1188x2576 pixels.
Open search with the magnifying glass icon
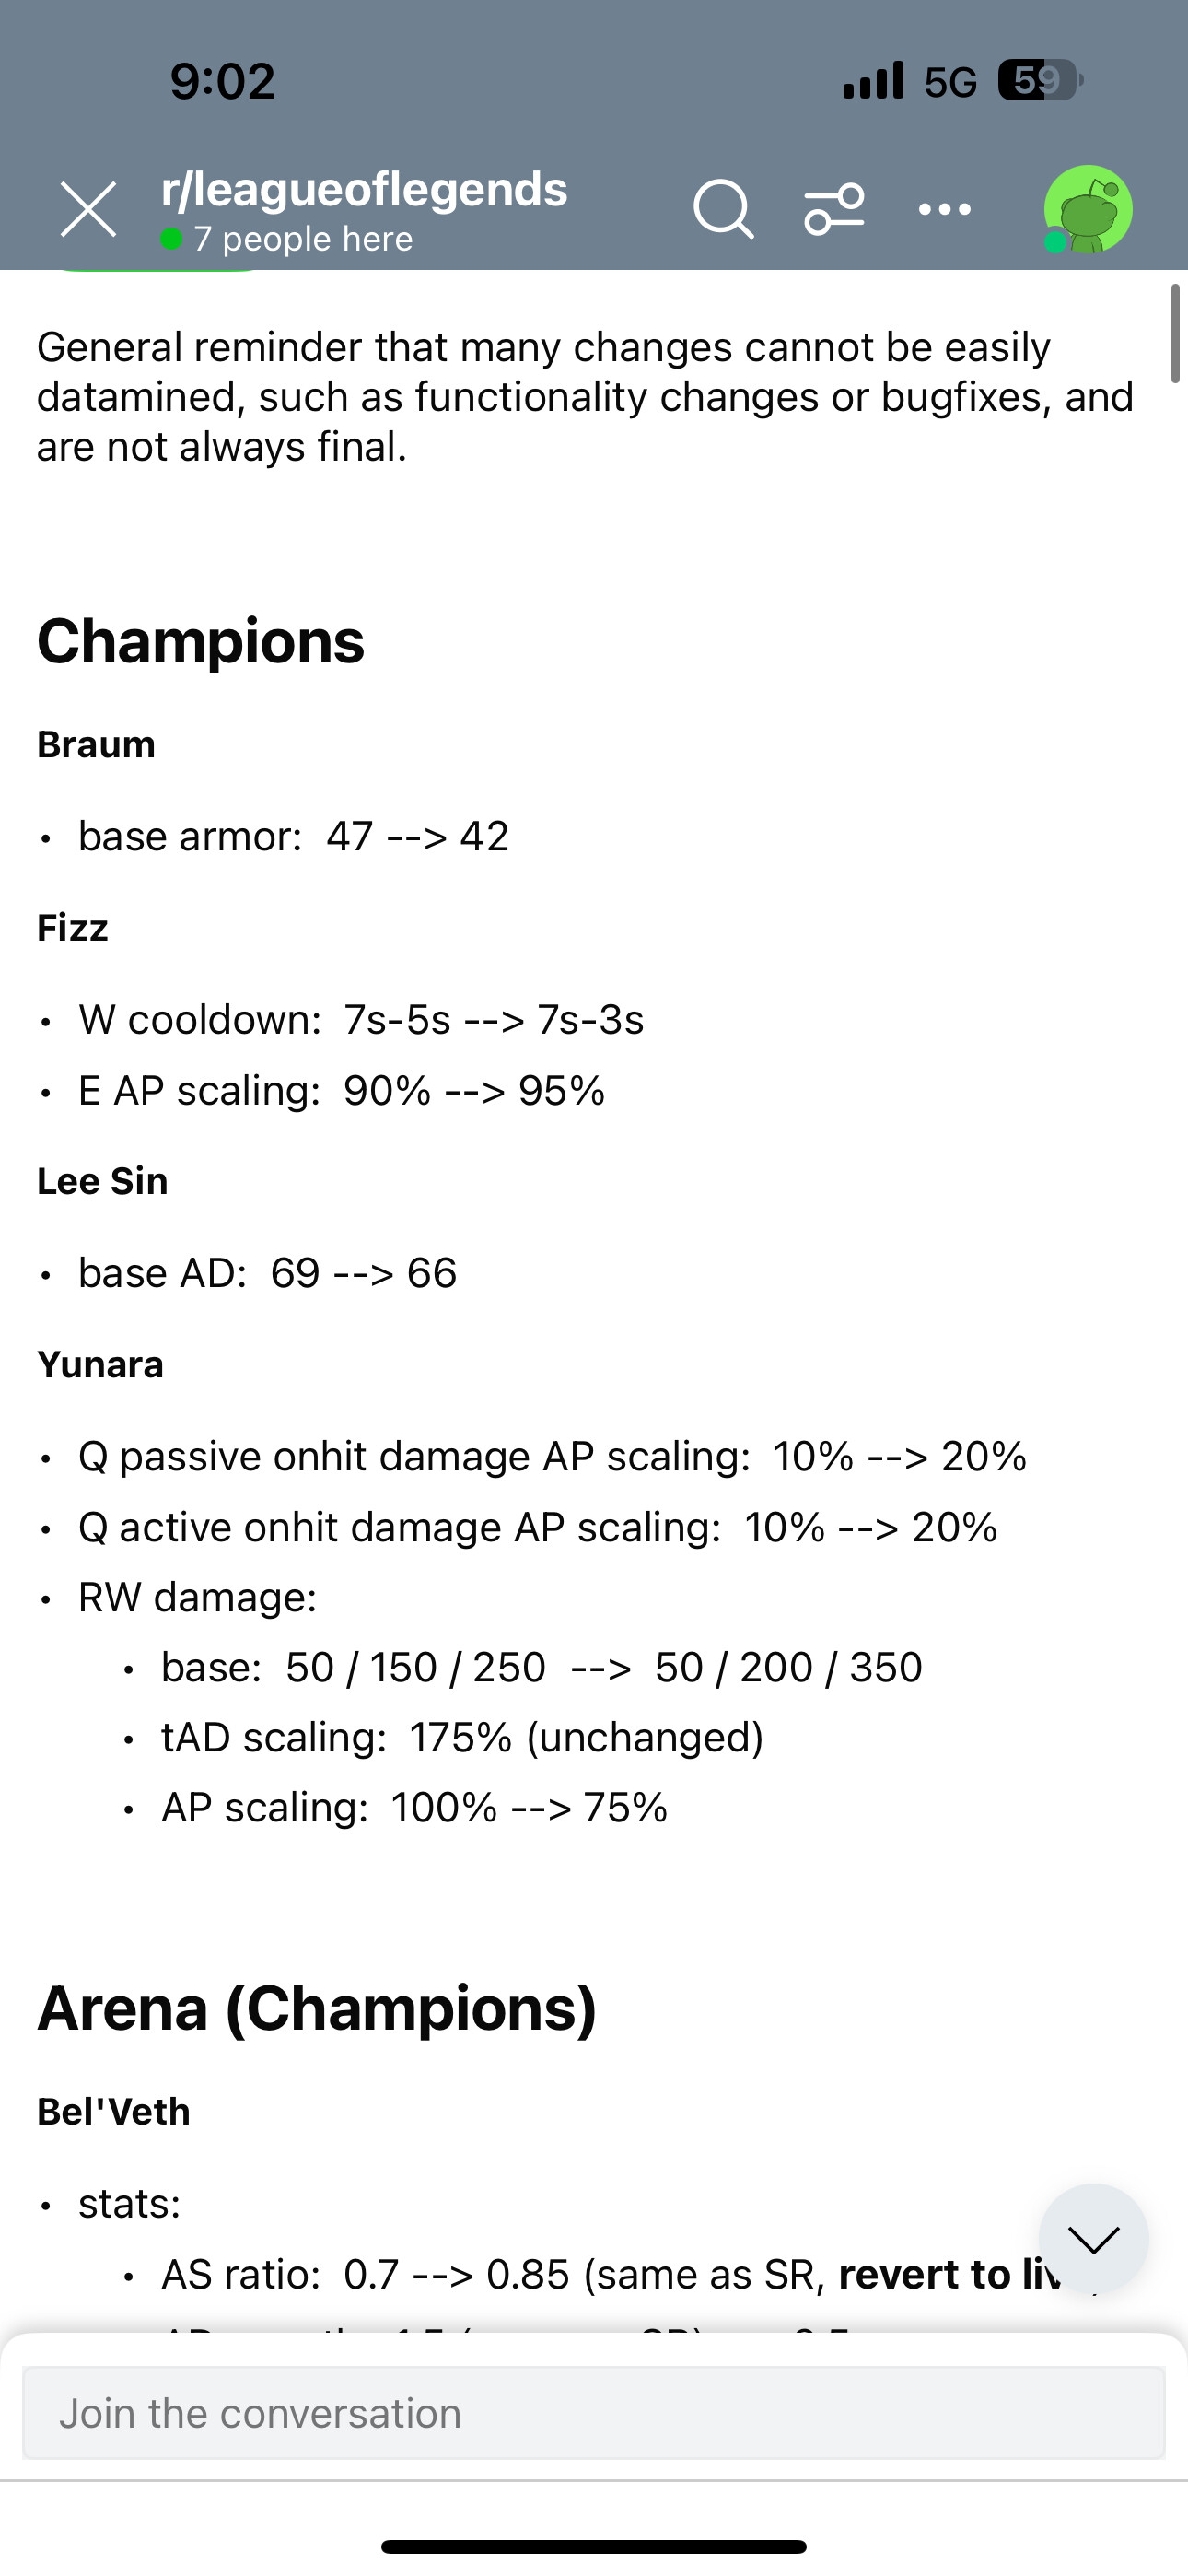(722, 209)
